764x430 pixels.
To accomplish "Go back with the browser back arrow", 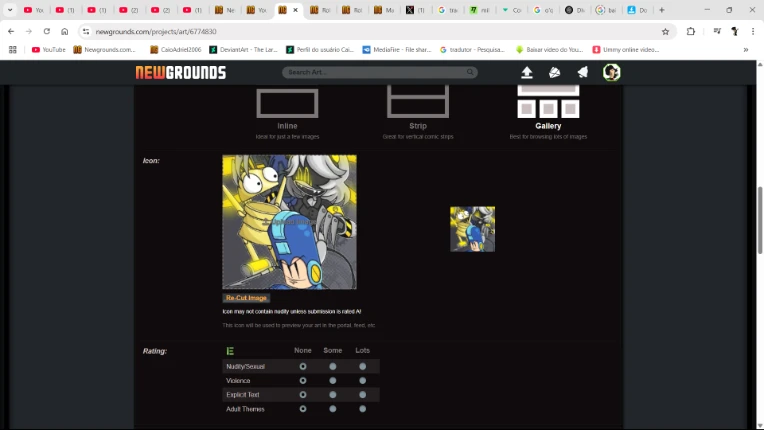I will pyautogui.click(x=11, y=31).
